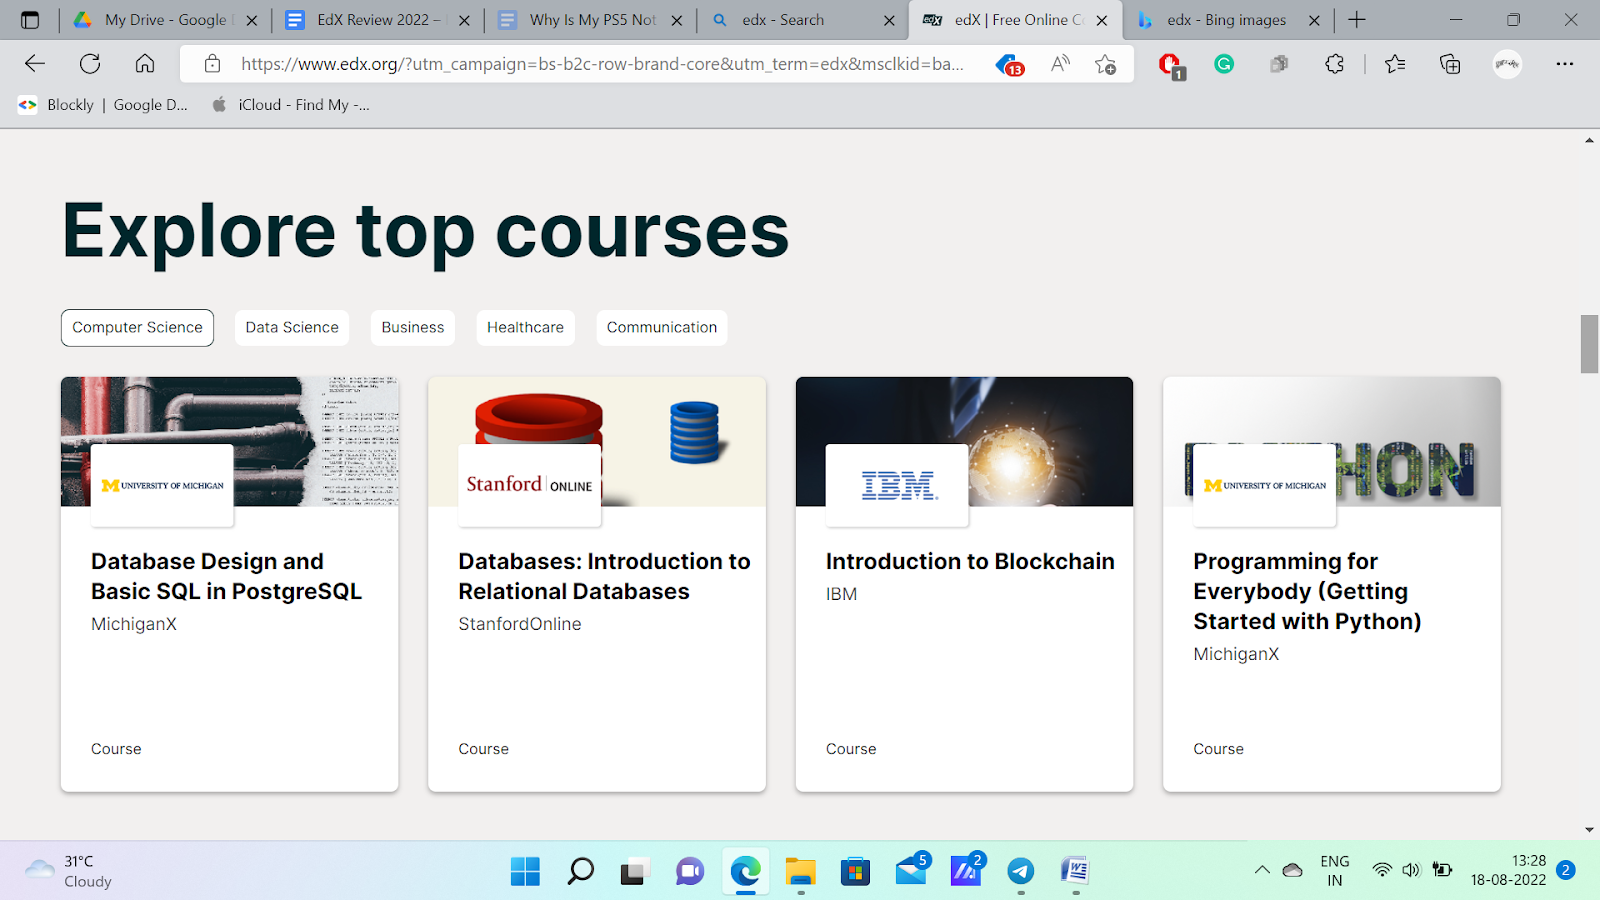Open the notification center badge
This screenshot has height=900, width=1600.
(x=1566, y=870)
